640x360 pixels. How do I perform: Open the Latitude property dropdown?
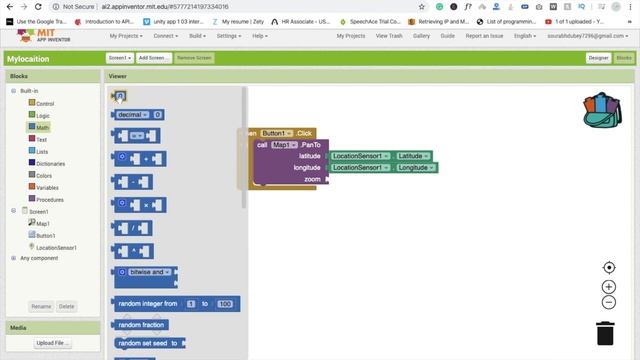tap(413, 156)
